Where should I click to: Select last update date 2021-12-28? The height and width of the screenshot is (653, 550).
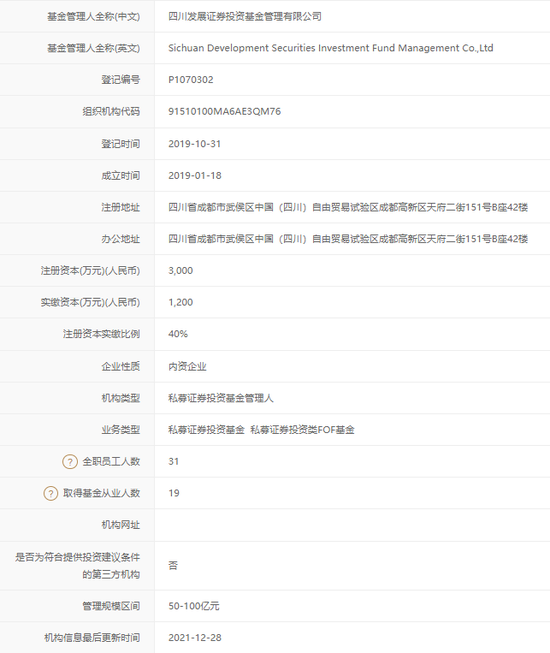(x=195, y=638)
